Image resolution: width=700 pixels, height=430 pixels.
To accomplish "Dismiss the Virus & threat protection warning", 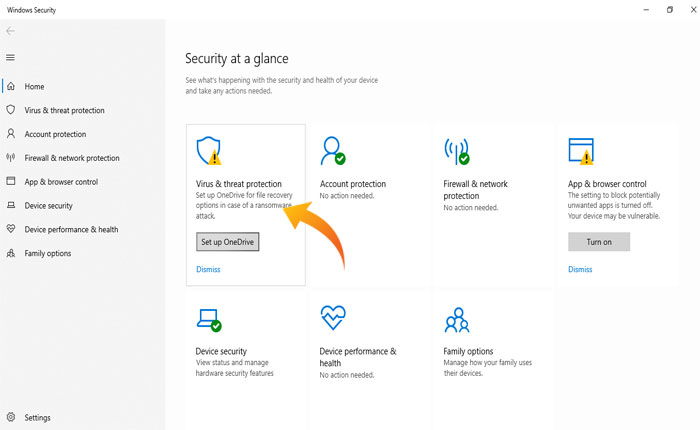I will click(x=208, y=269).
